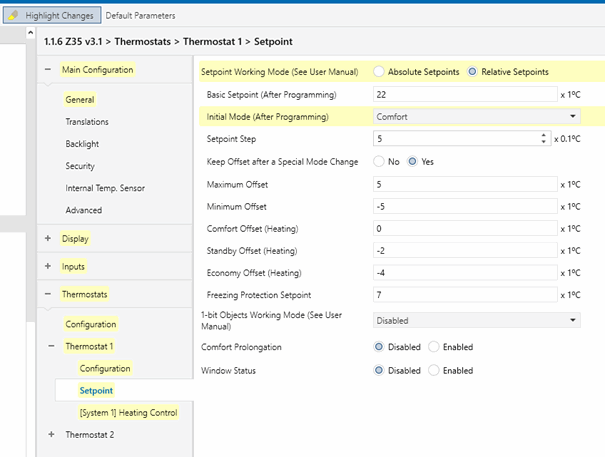The height and width of the screenshot is (457, 605).
Task: Click the Basic Setpoint input field
Action: point(465,95)
